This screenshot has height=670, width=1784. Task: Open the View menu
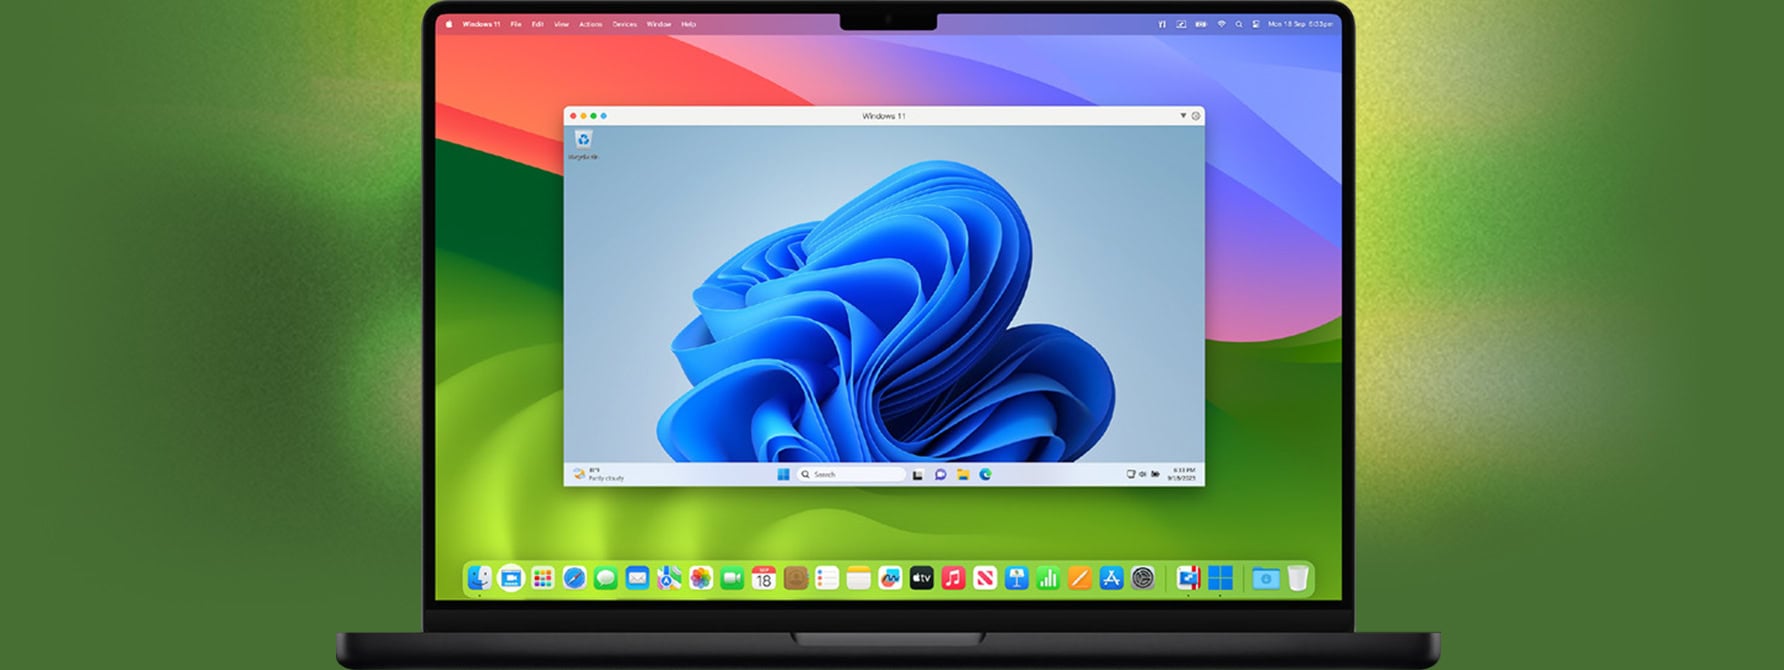click(x=561, y=24)
